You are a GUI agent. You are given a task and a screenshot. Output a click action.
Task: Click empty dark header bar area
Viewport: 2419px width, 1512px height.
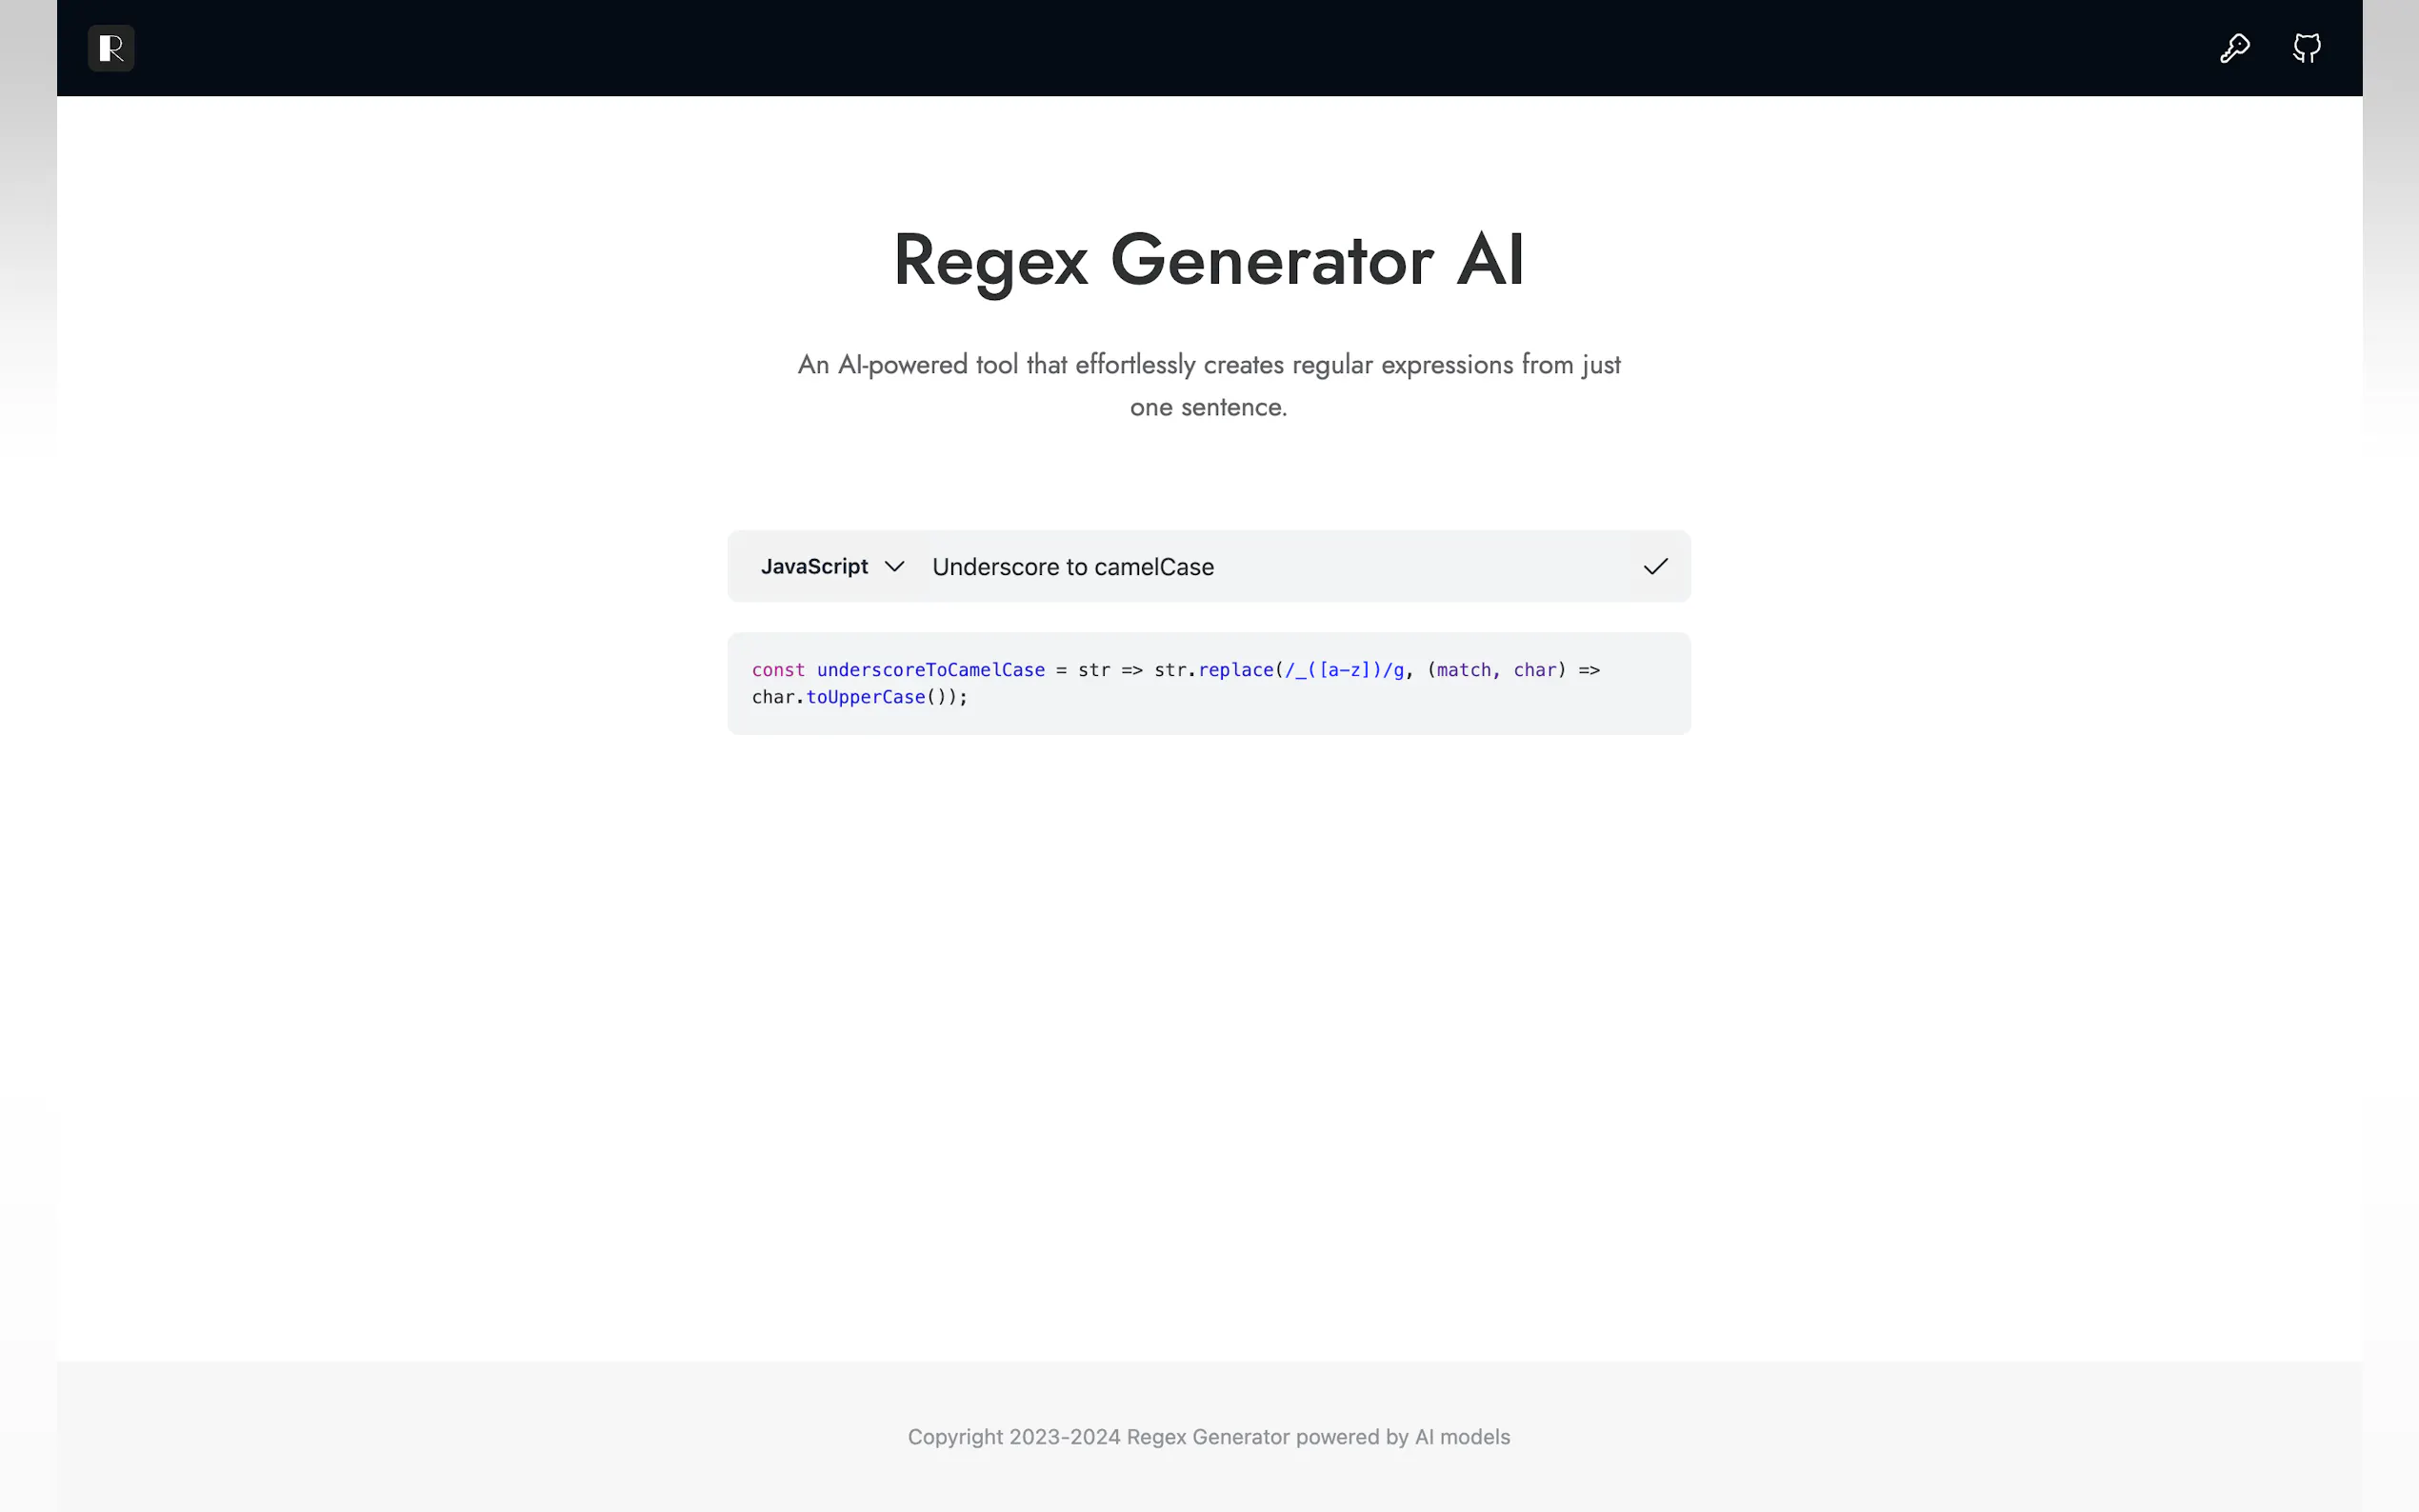tap(1200, 48)
